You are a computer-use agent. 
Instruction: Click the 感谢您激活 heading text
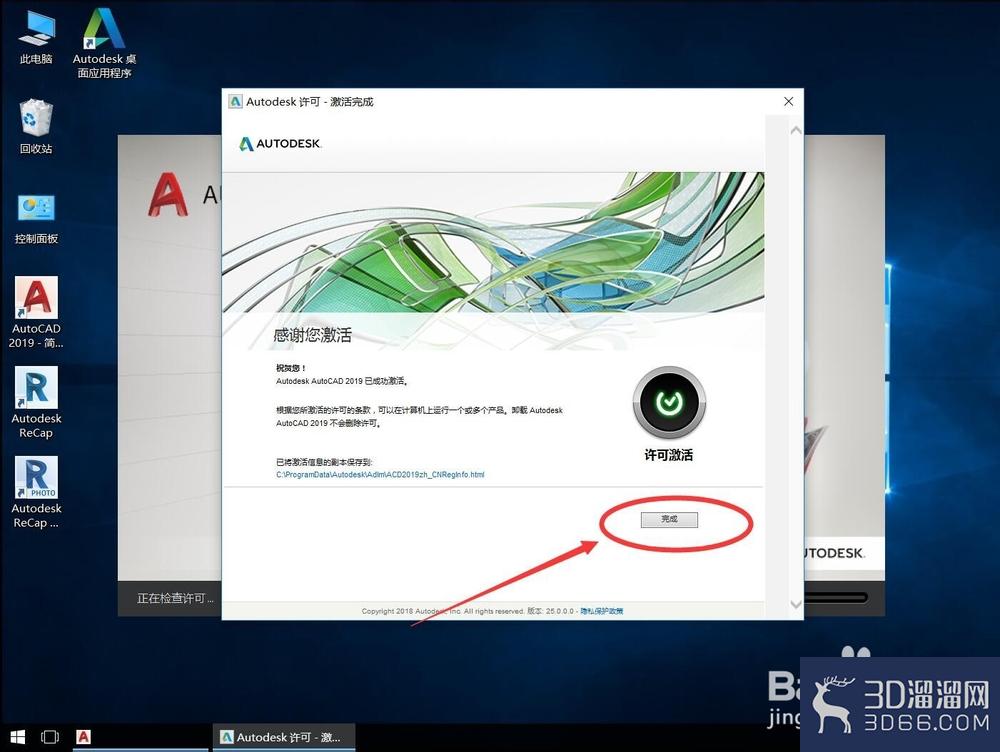[312, 335]
